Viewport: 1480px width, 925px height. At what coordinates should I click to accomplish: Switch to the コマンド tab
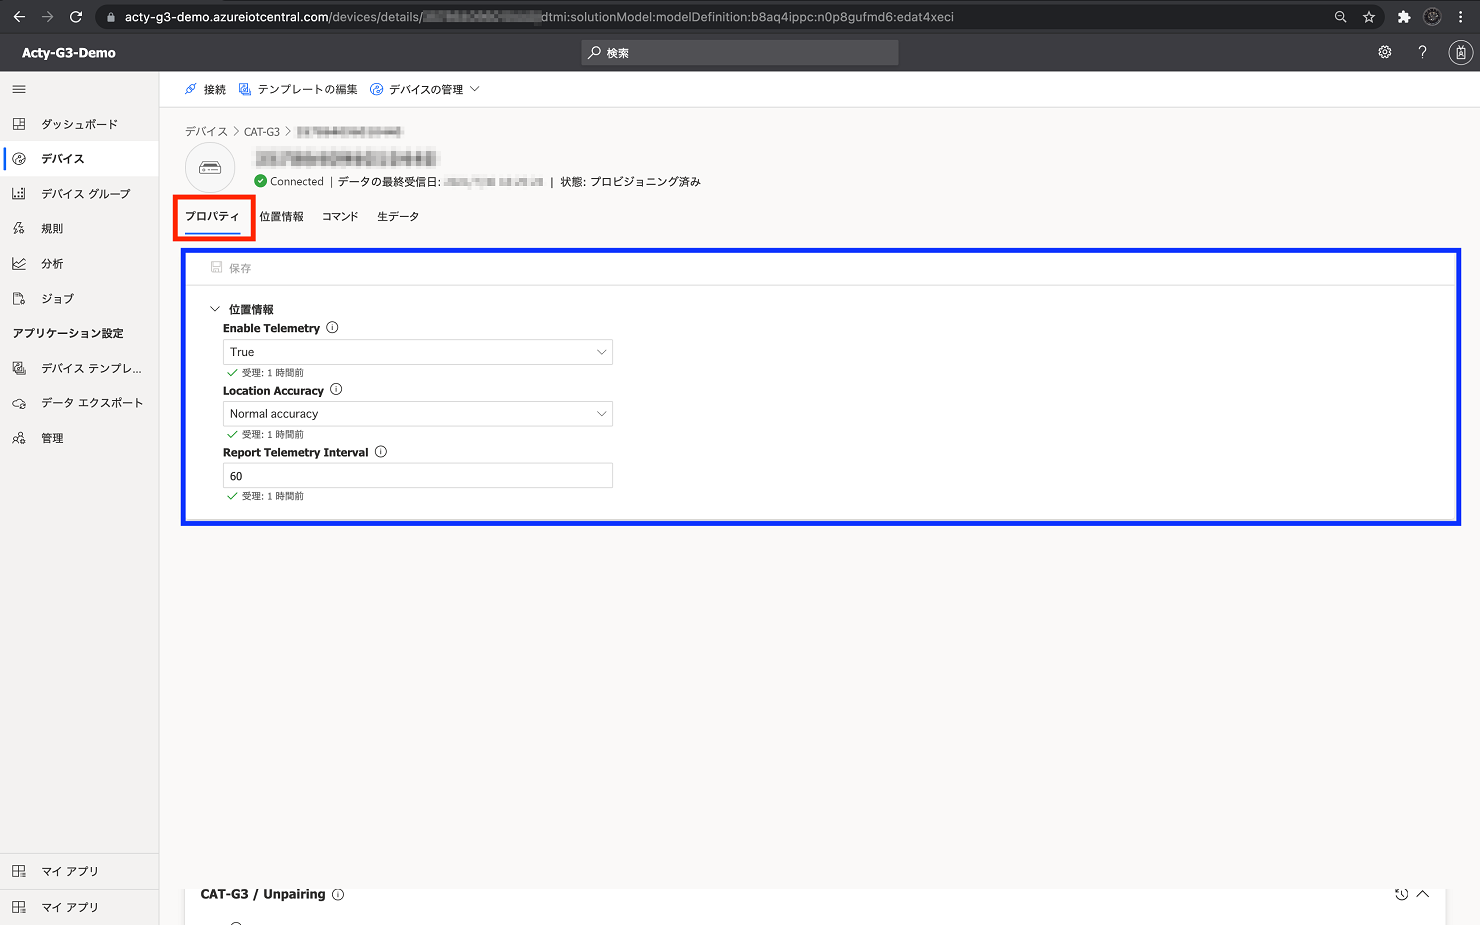340,217
